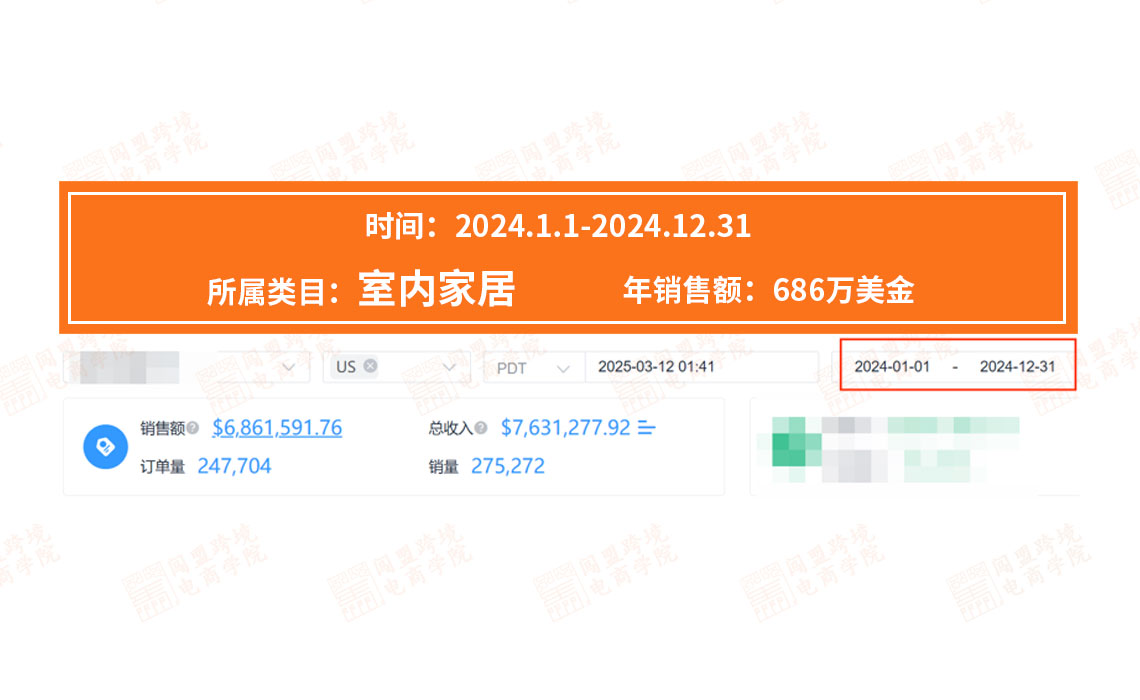Expand the blurred store selector dropdown
Viewport: 1140px width, 700px height.
tap(289, 367)
